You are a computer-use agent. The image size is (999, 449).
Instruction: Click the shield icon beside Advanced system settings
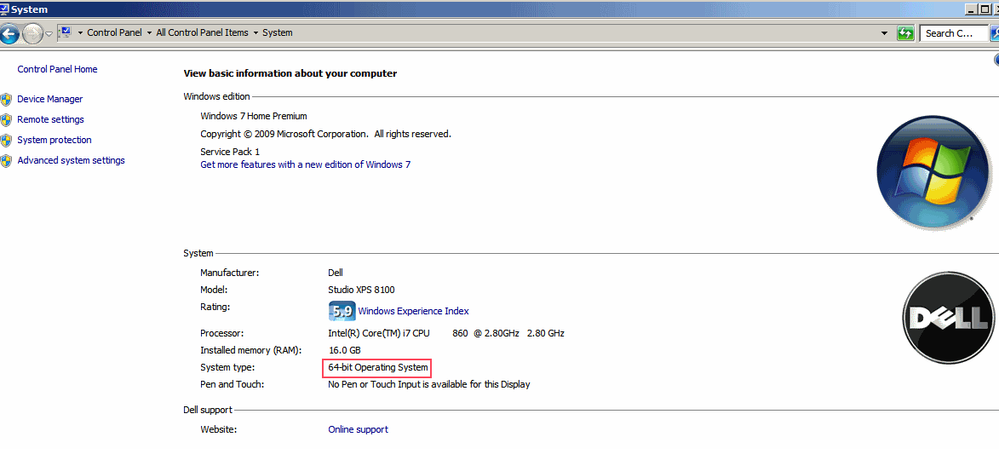click(x=6, y=161)
